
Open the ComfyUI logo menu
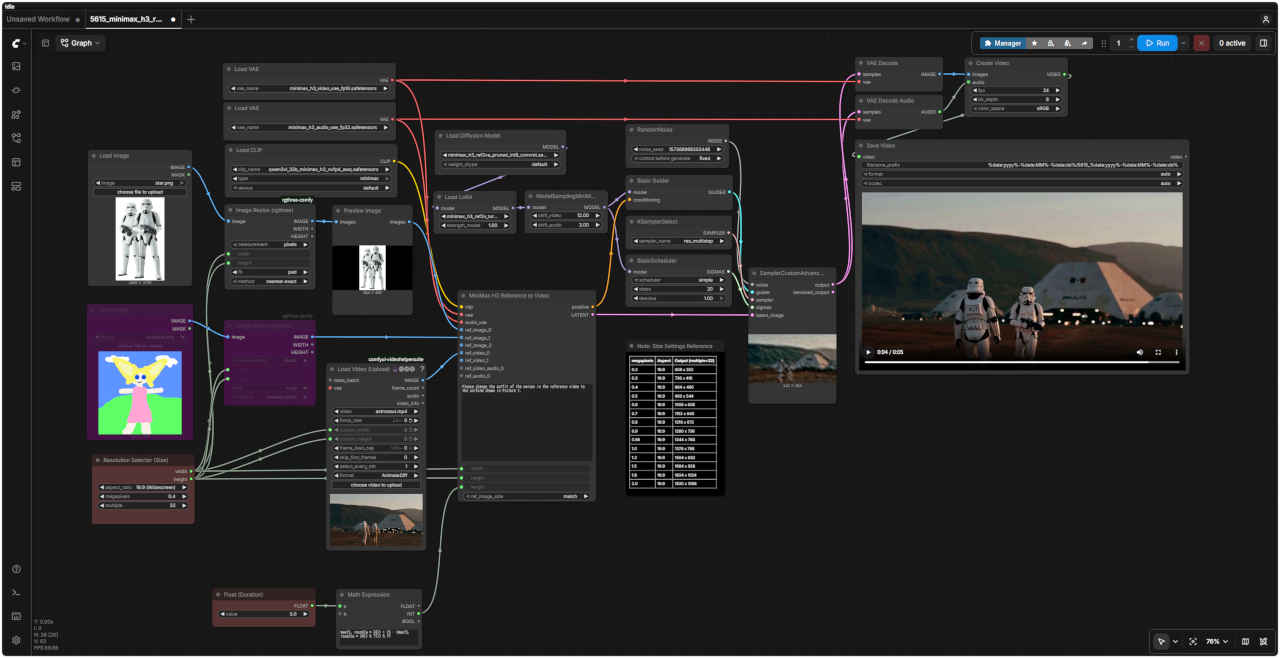point(16,43)
